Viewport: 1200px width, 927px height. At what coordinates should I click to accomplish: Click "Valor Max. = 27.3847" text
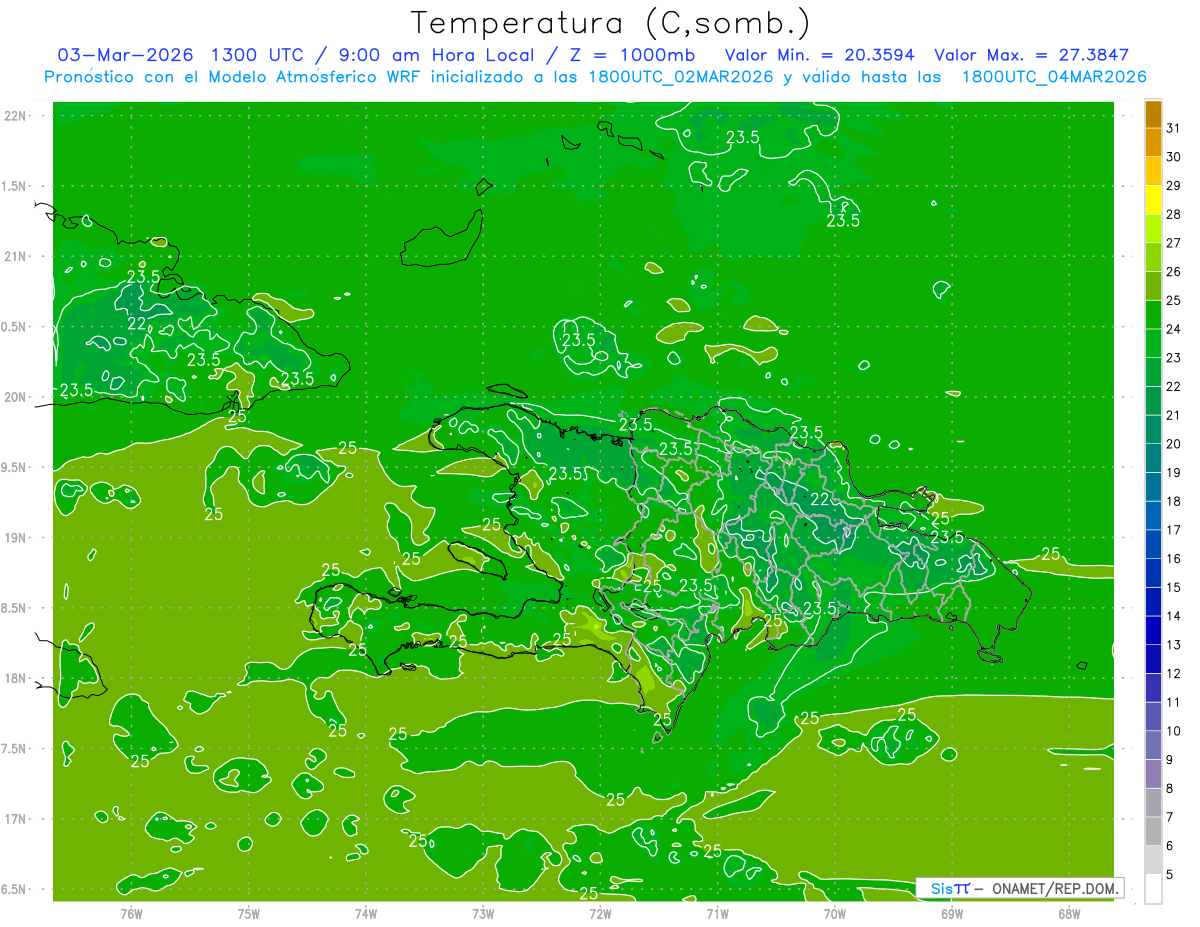tap(1031, 54)
